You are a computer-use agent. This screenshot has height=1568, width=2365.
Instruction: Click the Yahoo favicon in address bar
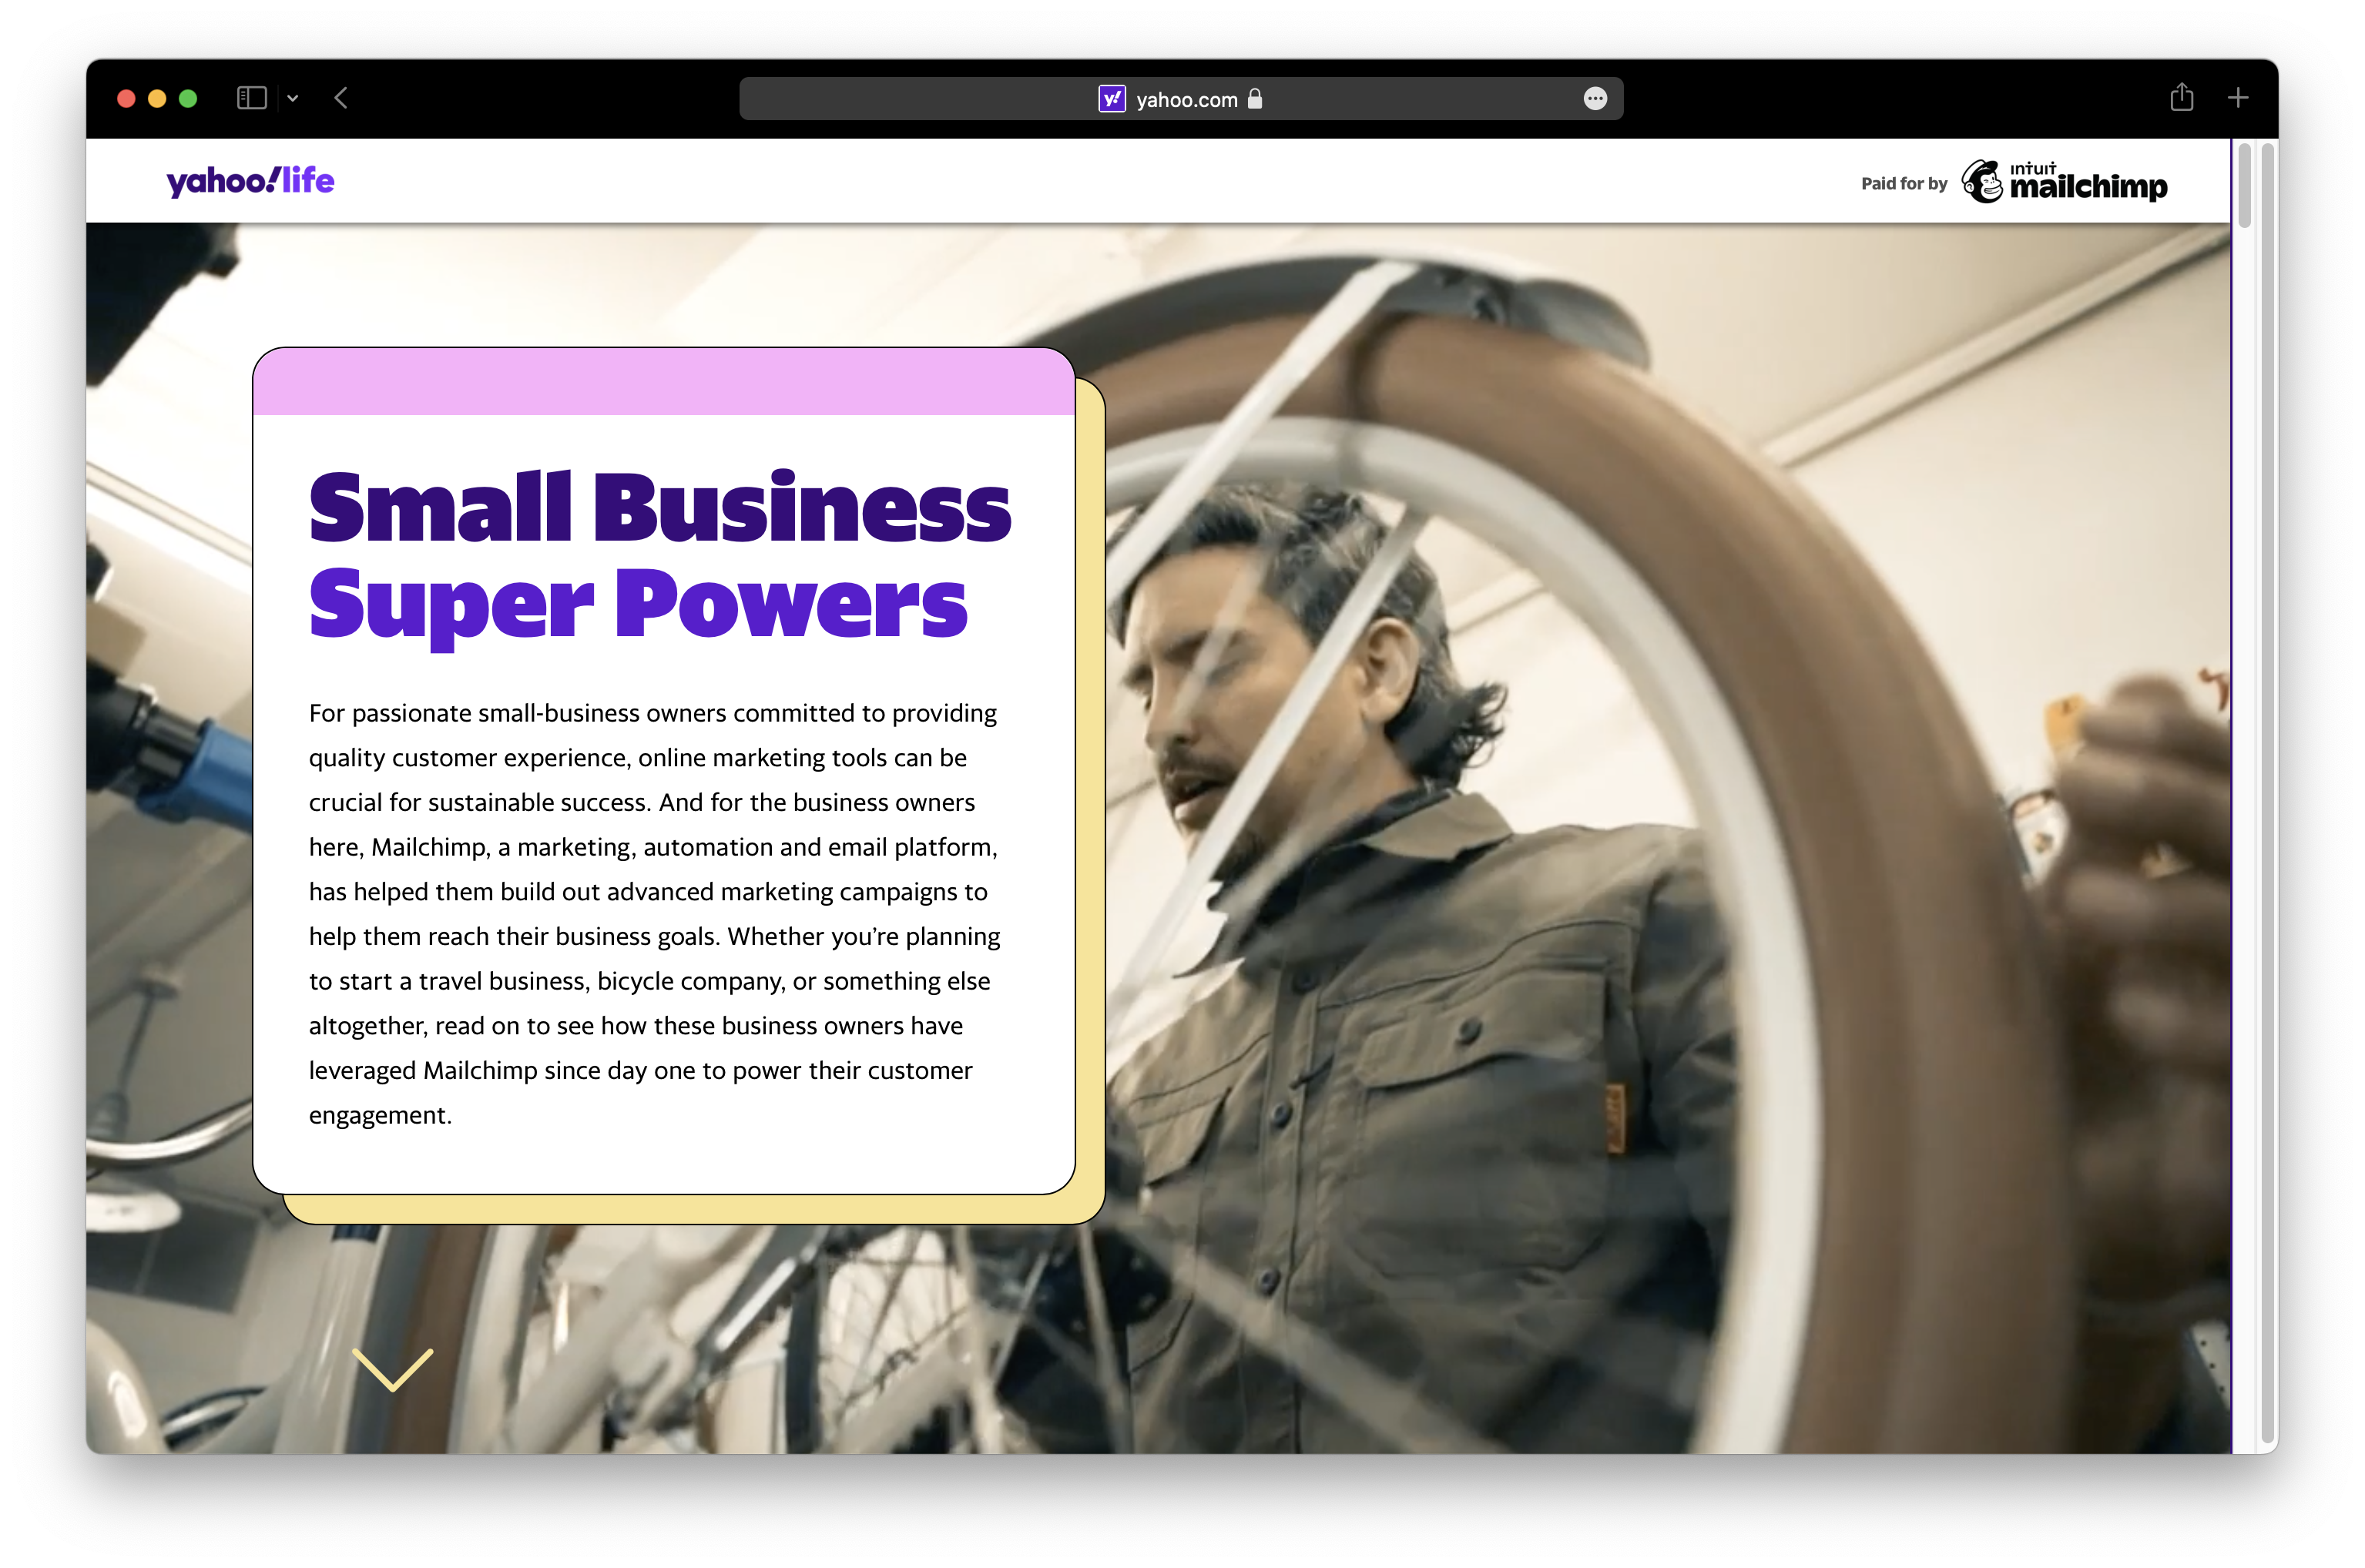1112,99
